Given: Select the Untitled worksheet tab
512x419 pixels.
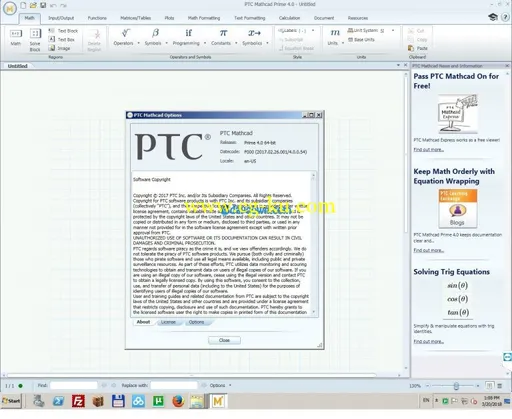Looking at the screenshot, I should click(17, 66).
